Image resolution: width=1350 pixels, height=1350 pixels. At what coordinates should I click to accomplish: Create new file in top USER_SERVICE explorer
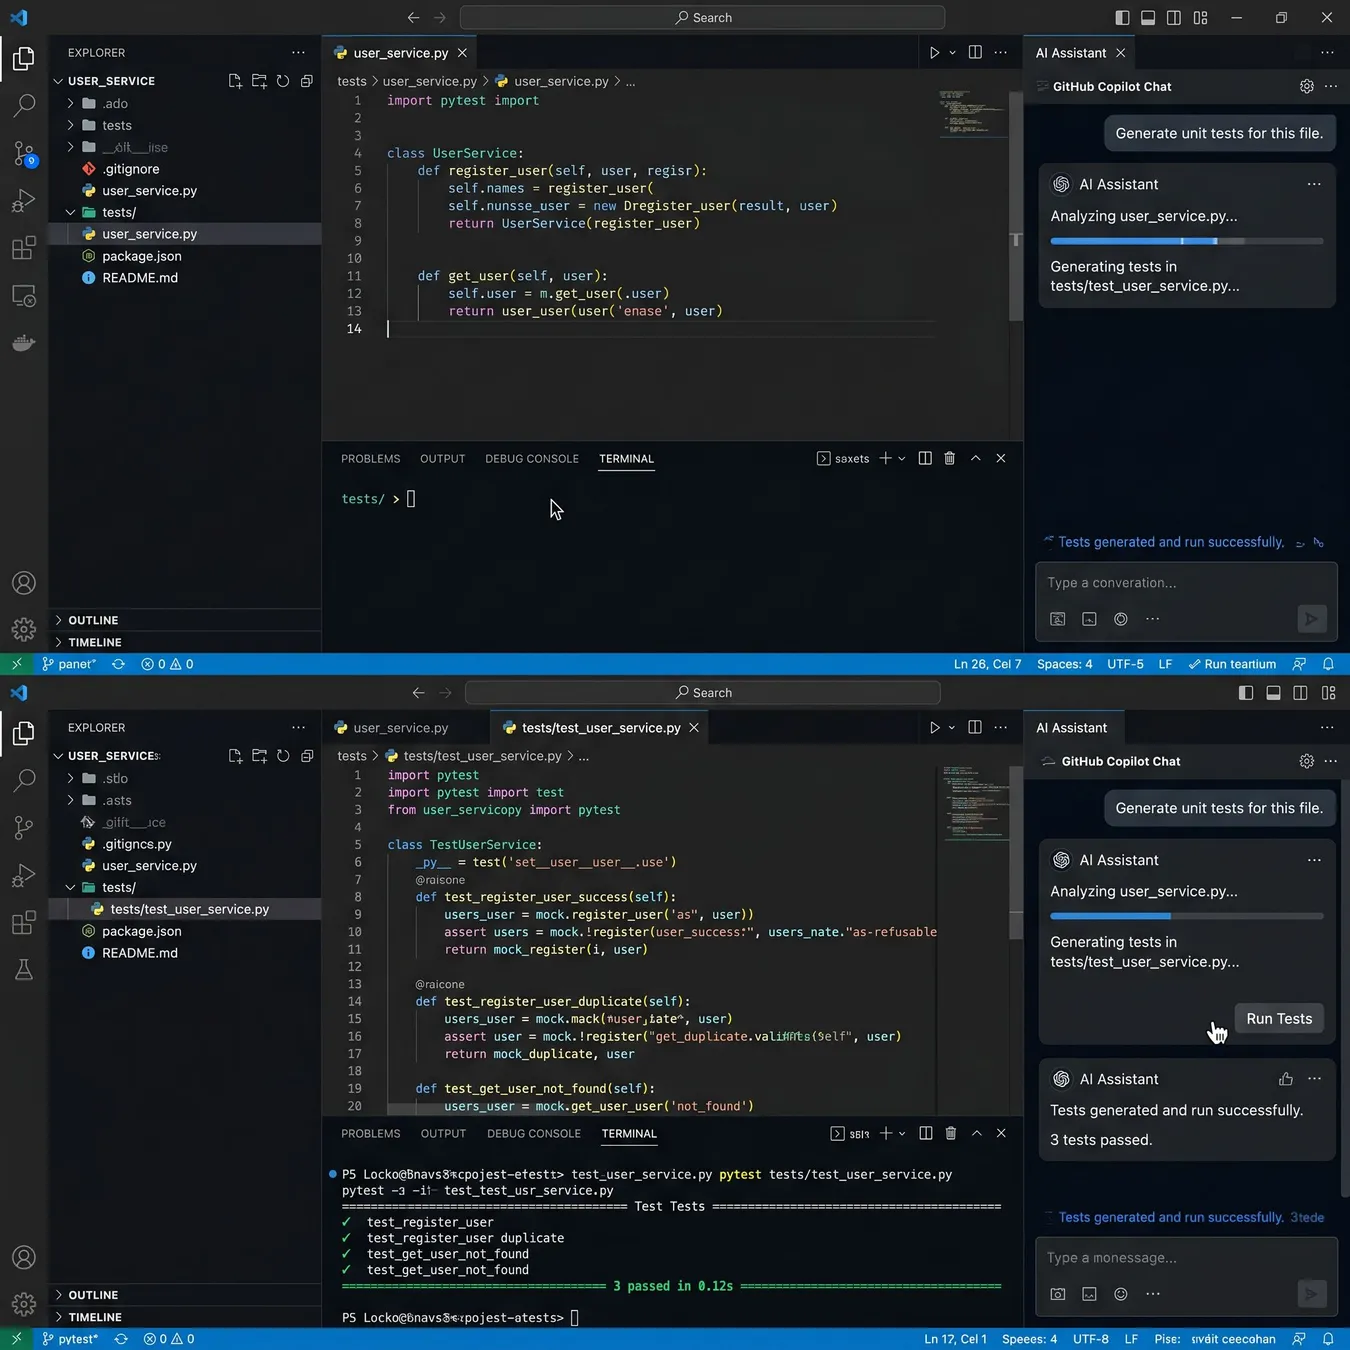pos(235,81)
